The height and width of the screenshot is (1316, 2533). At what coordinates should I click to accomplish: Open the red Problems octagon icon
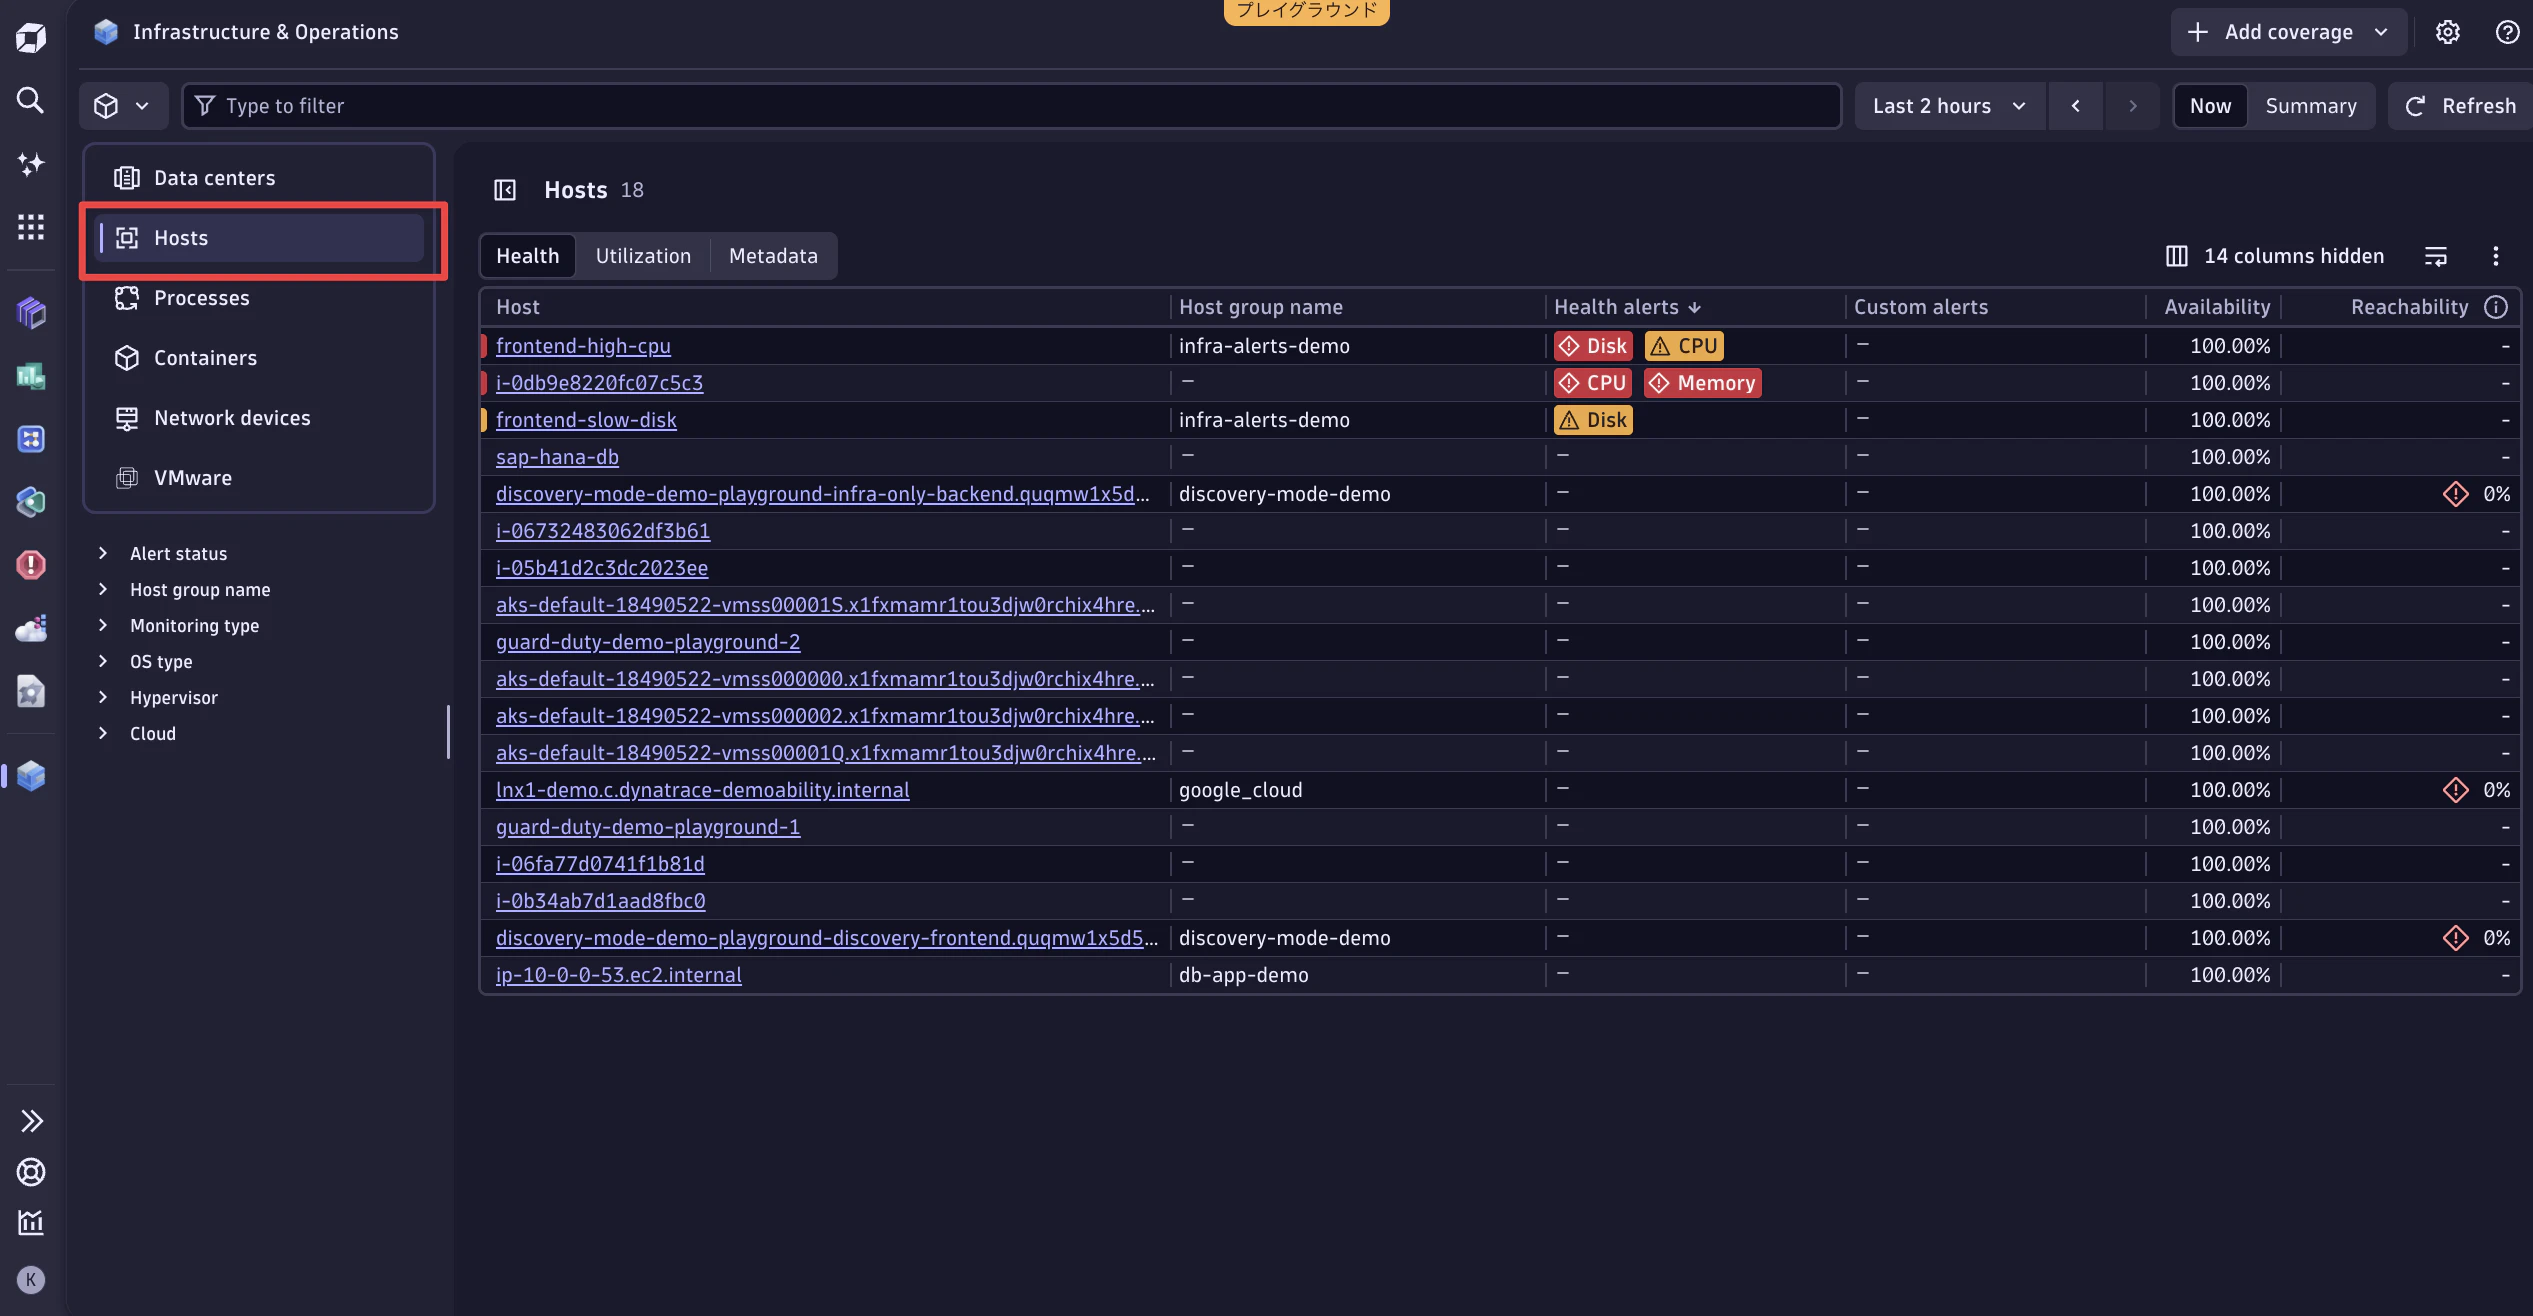click(x=31, y=565)
